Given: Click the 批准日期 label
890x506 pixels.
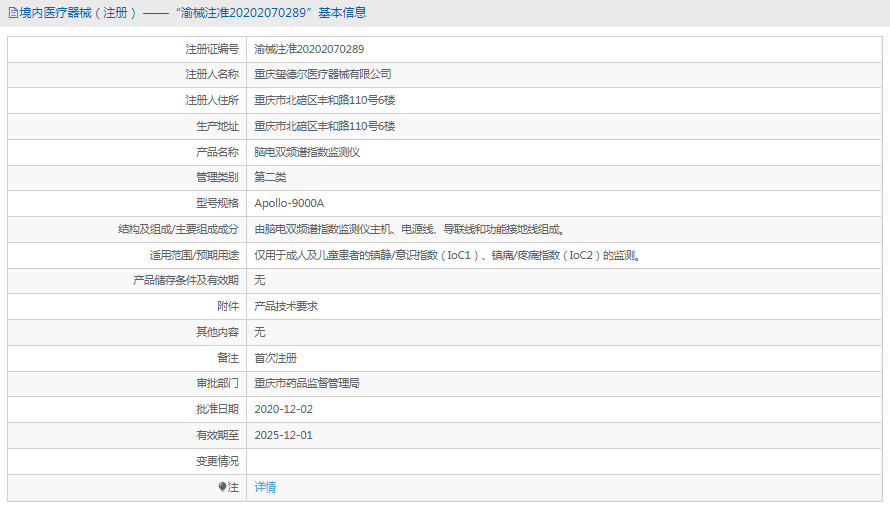Looking at the screenshot, I should pyautogui.click(x=217, y=409).
